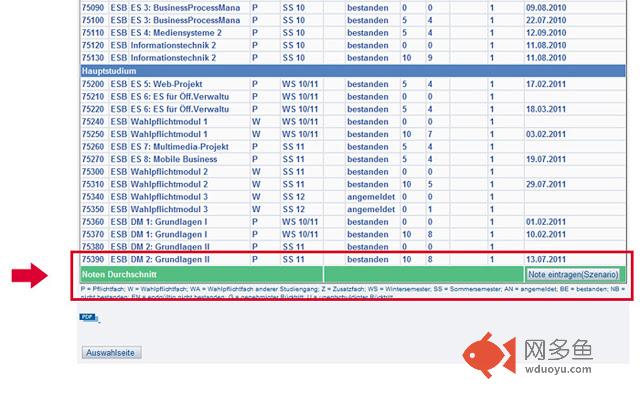Click the date 29.07.2011
640x400 pixels.
pyautogui.click(x=546, y=184)
